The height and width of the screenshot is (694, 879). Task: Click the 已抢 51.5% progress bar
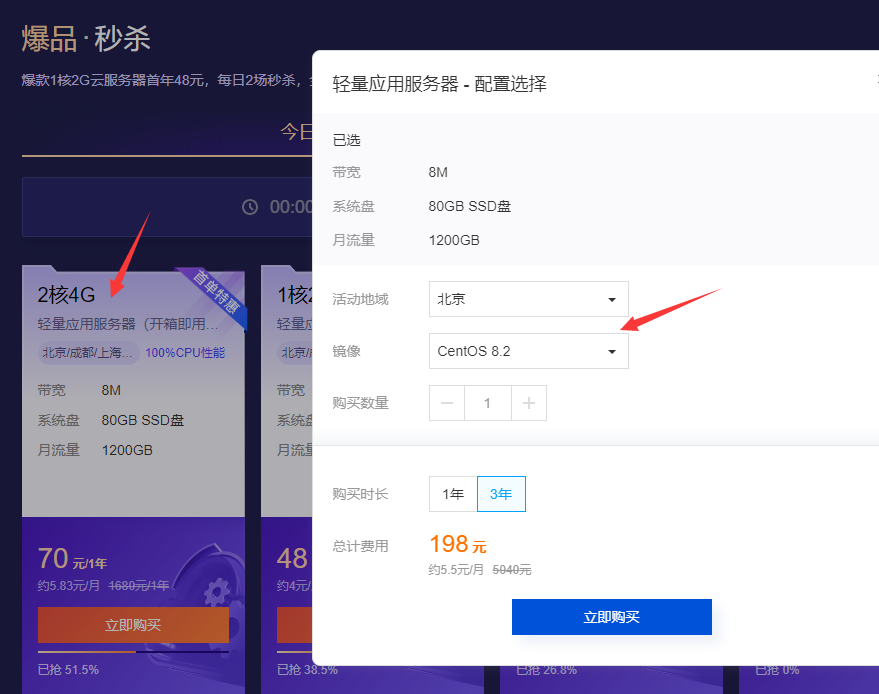(x=133, y=652)
